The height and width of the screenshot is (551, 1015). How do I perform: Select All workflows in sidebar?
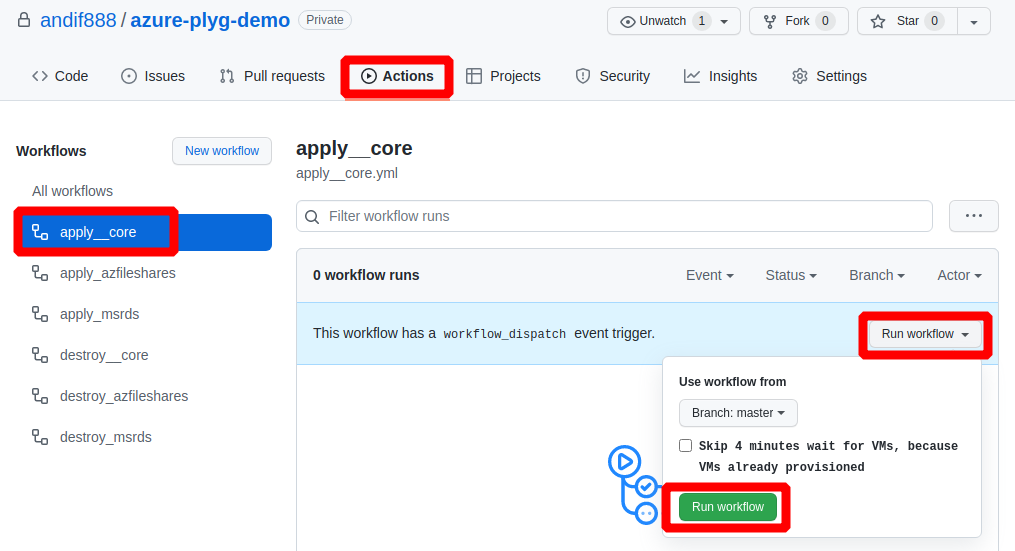tap(72, 191)
